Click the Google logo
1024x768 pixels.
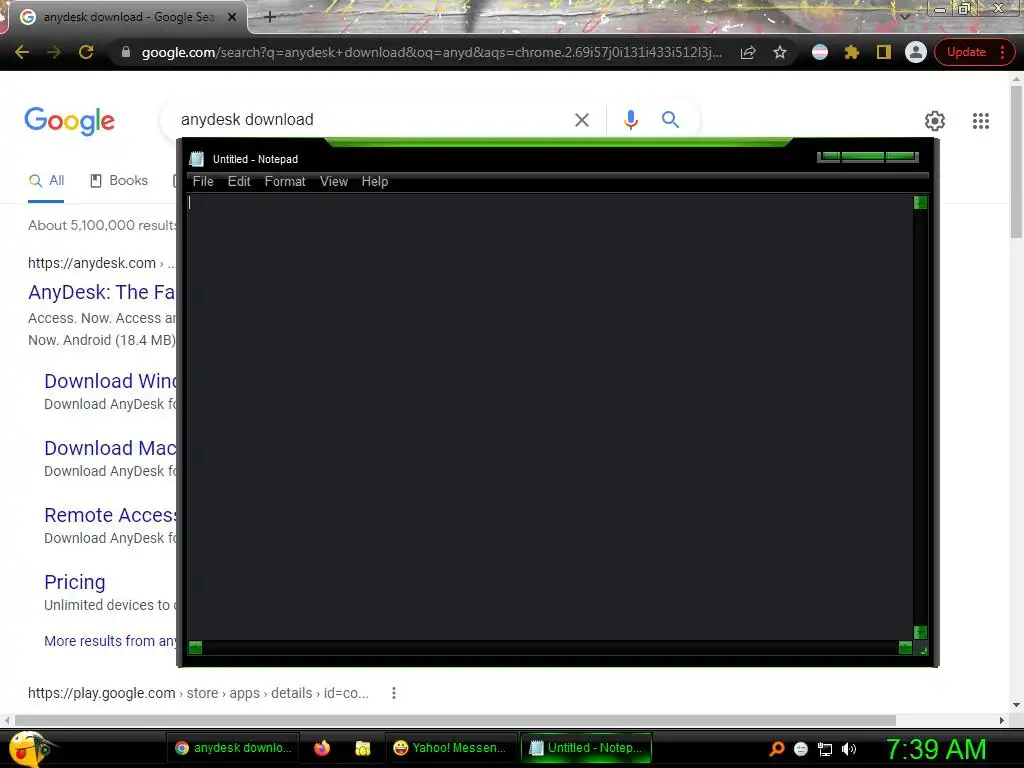69,121
